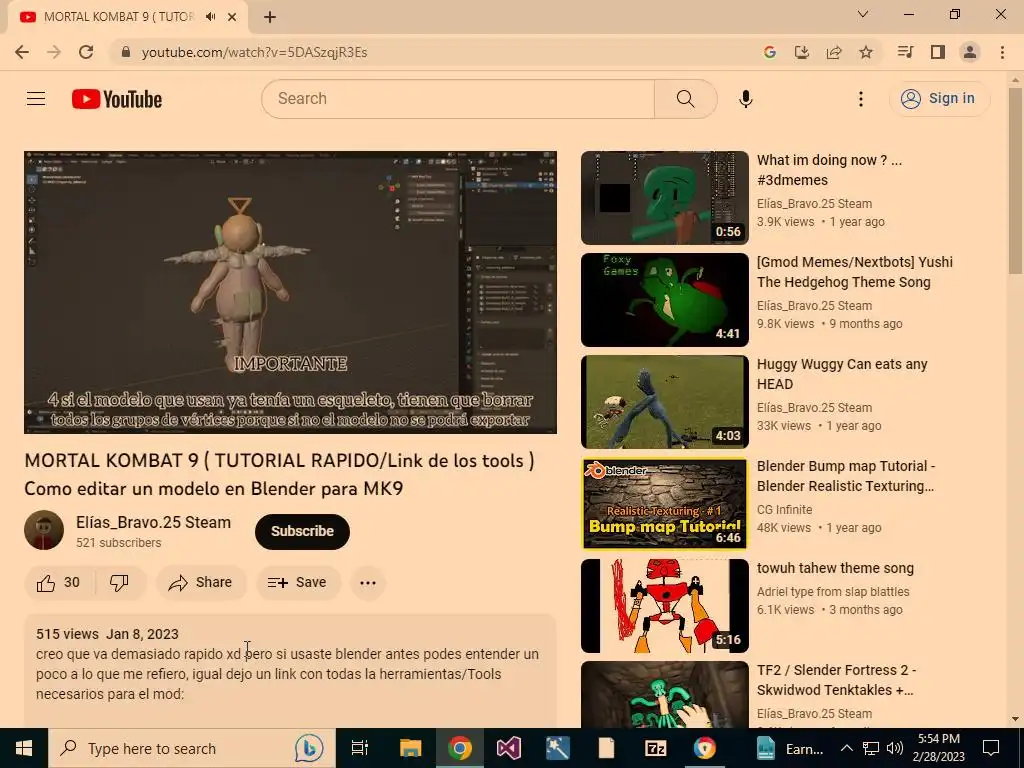
Task: Open Blender Bump map Tutorial thumbnail
Action: 665,504
